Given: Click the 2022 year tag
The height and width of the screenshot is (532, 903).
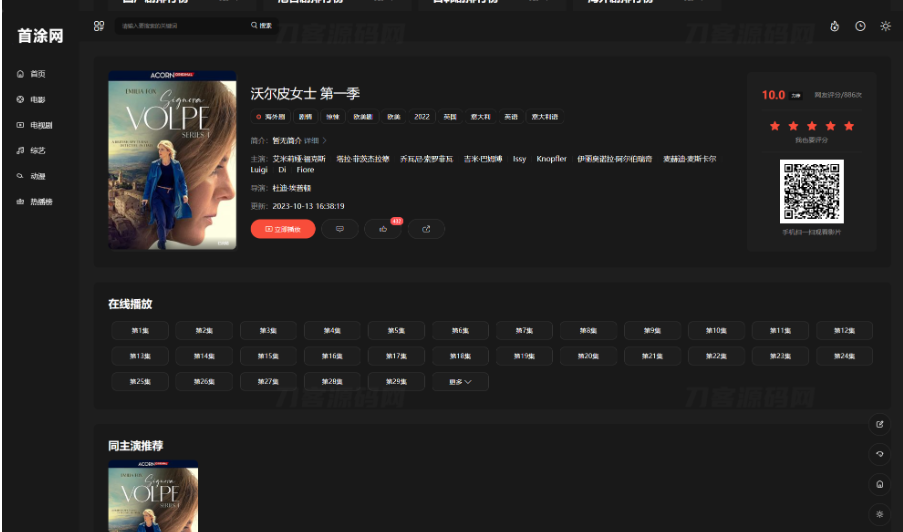Looking at the screenshot, I should click(x=422, y=117).
